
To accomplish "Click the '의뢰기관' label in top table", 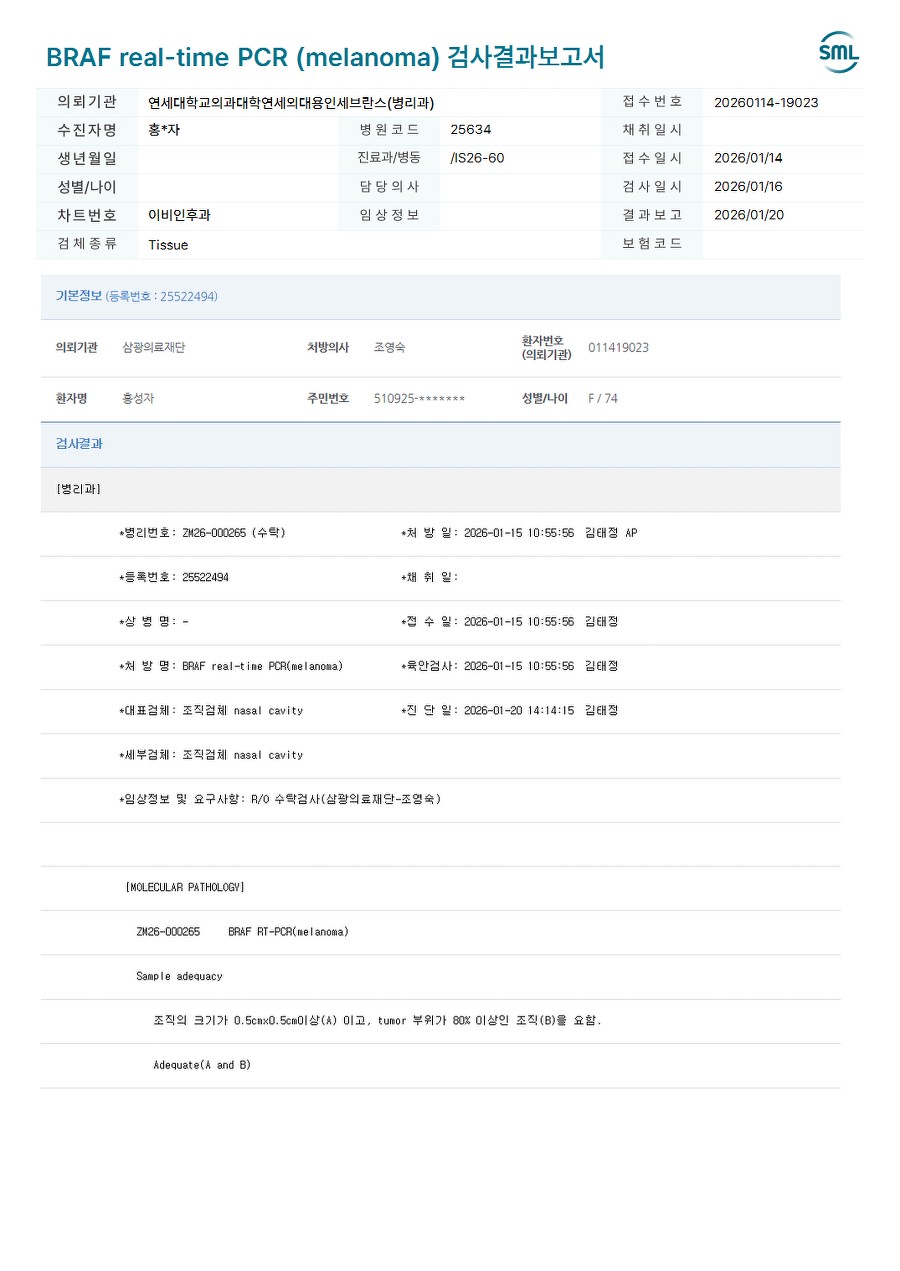I will click(87, 101).
